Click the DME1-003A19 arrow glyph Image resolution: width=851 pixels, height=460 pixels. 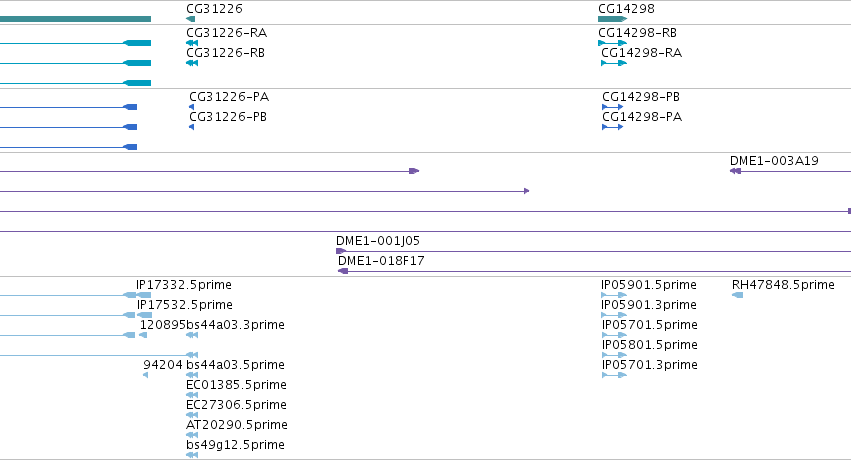[735, 171]
